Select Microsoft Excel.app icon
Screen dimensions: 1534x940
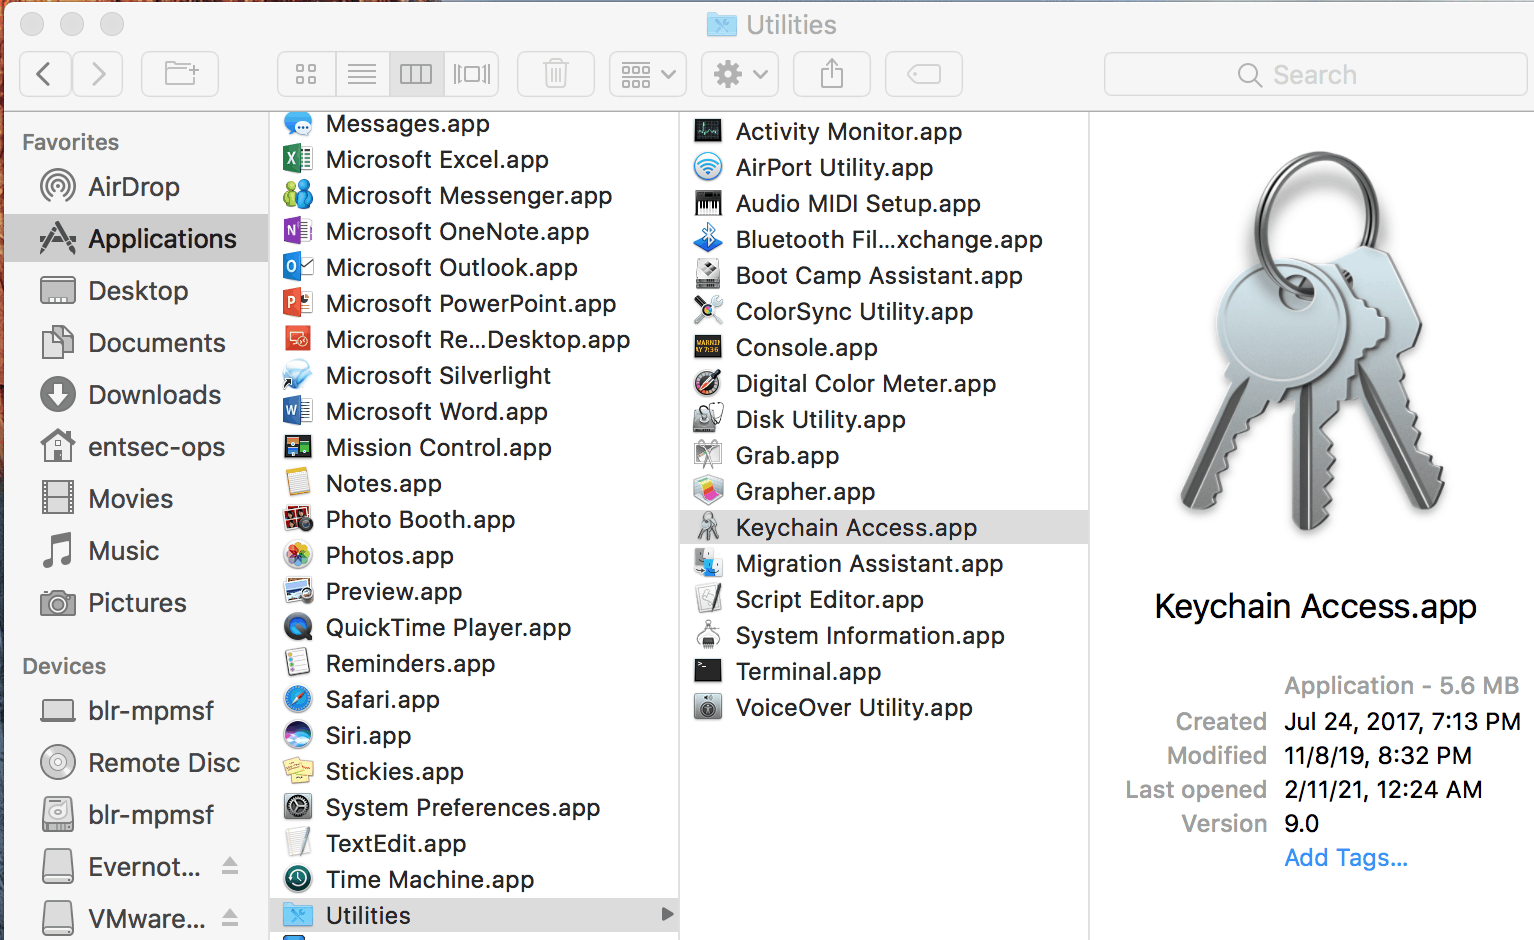[x=298, y=160]
